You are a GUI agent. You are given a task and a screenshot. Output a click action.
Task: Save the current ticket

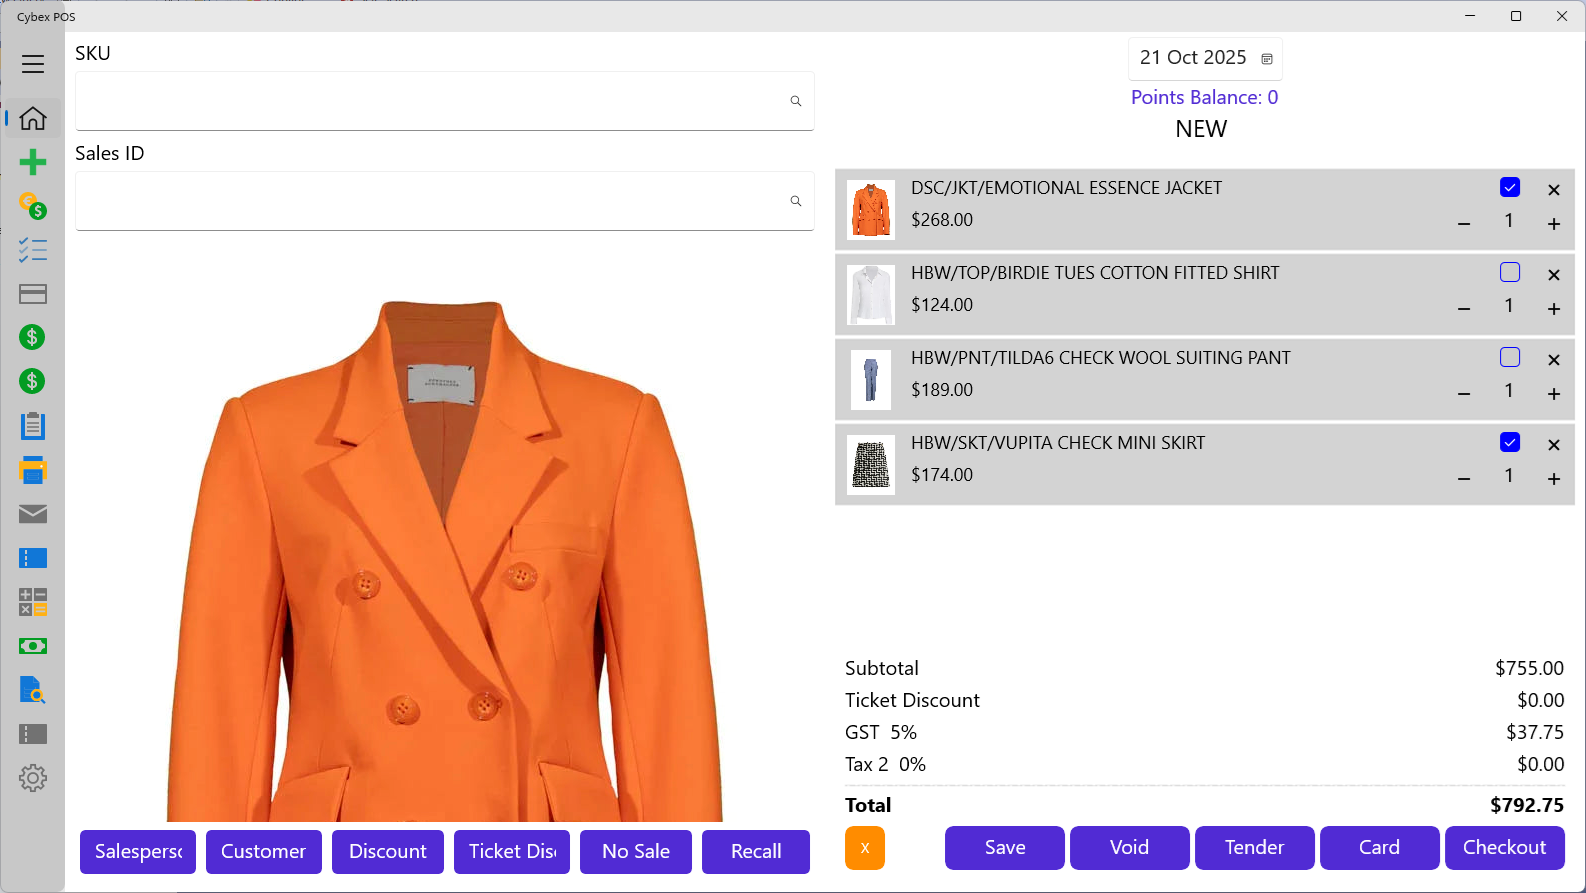pos(1005,848)
